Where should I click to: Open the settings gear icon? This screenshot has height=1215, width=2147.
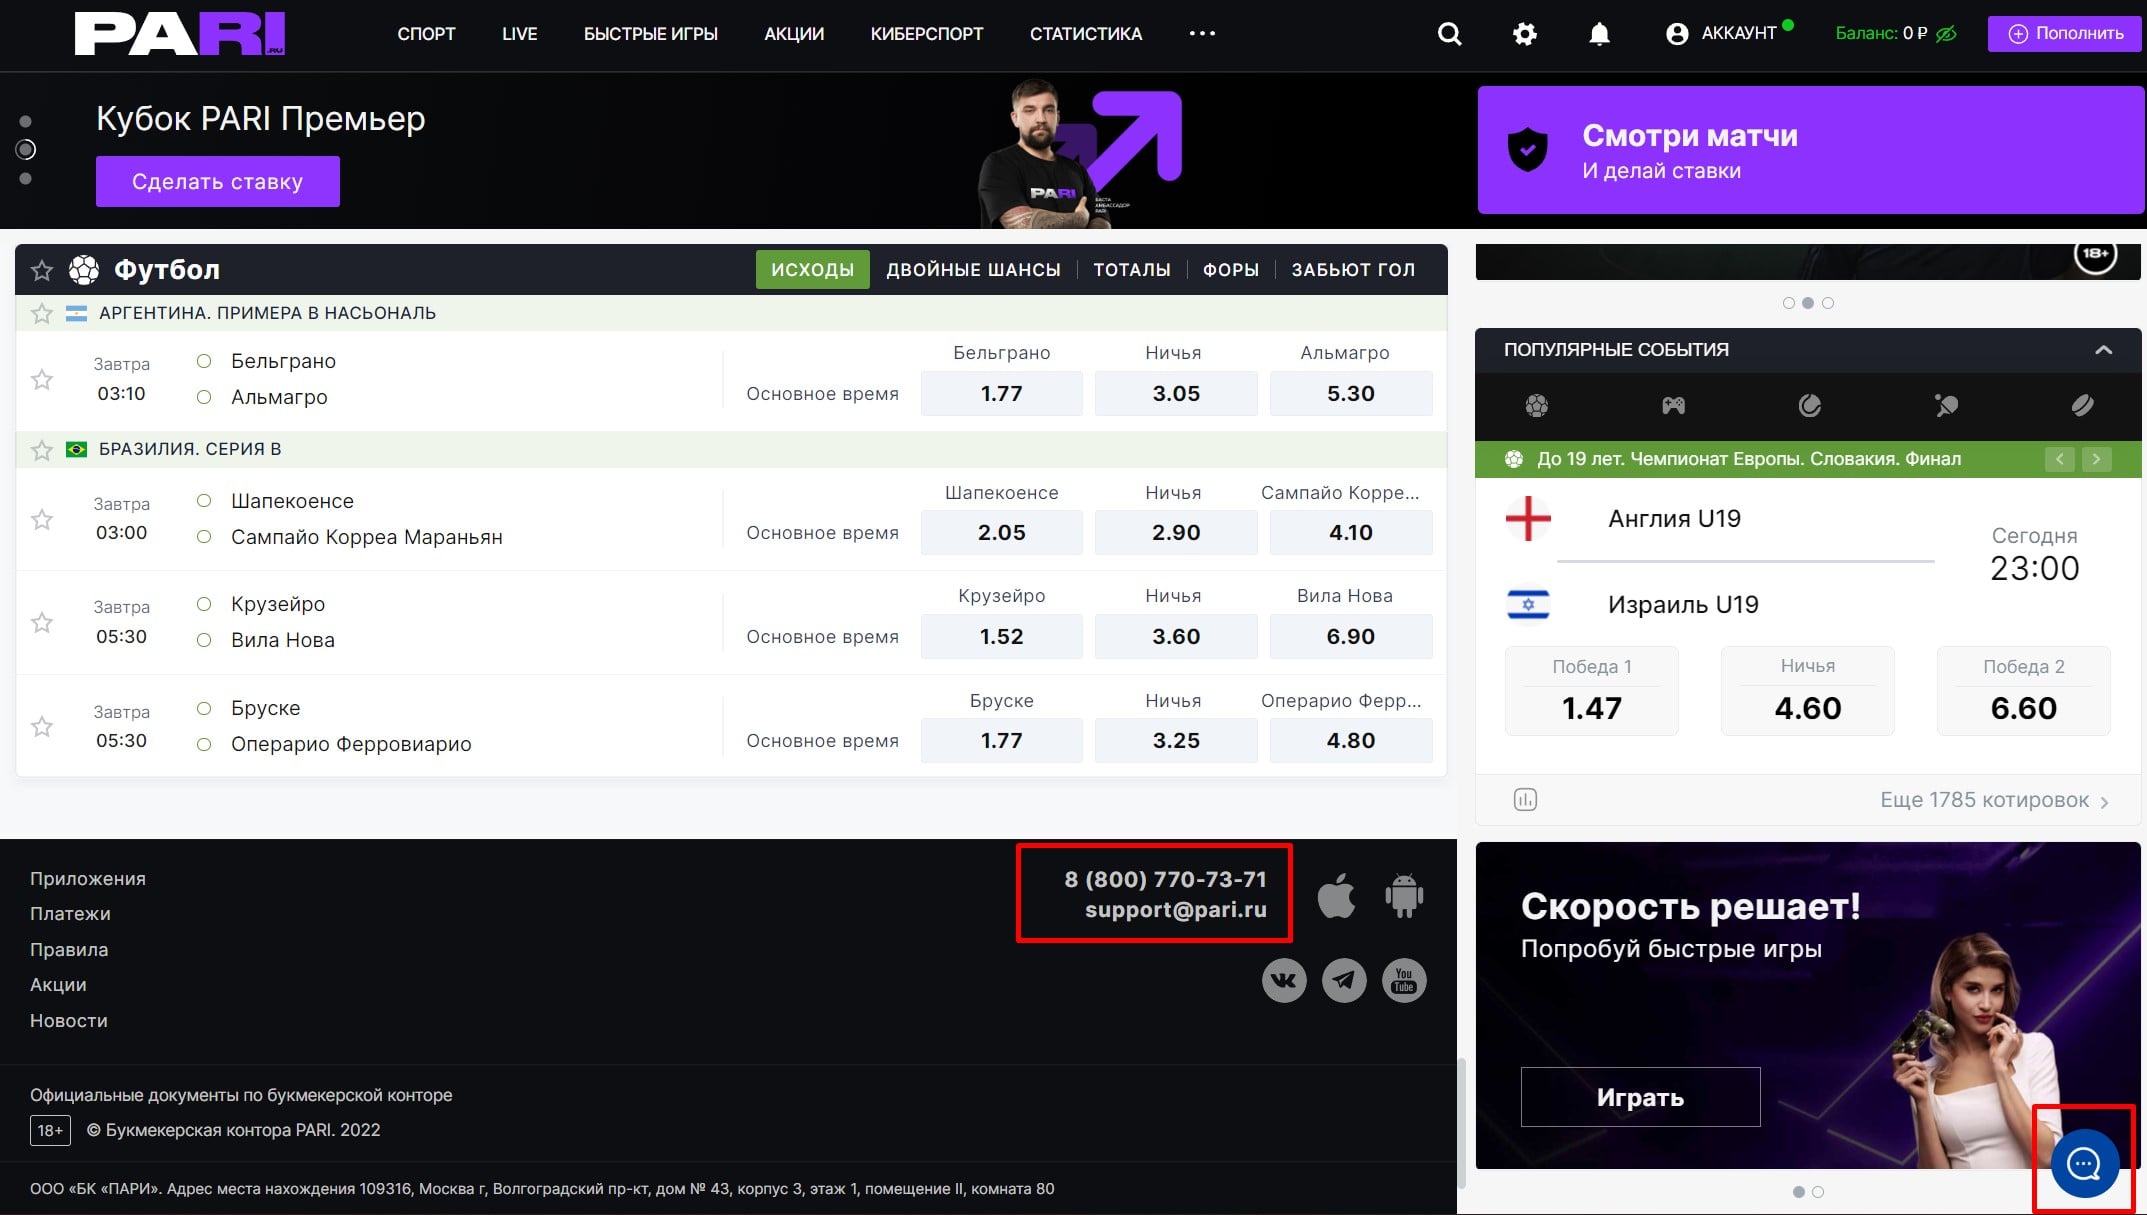[x=1524, y=34]
